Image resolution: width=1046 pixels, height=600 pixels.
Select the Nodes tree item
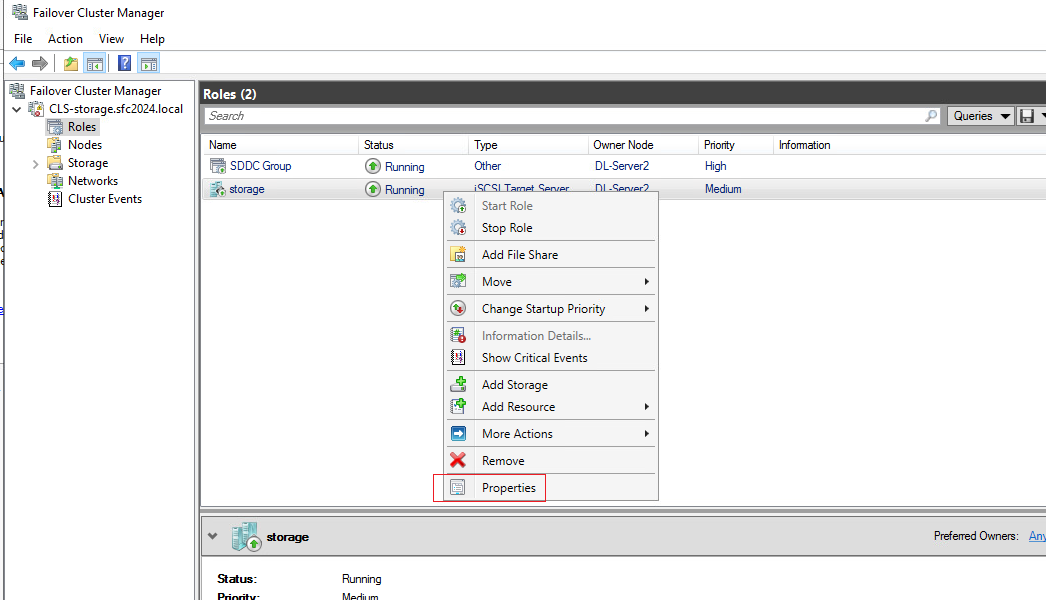85,145
